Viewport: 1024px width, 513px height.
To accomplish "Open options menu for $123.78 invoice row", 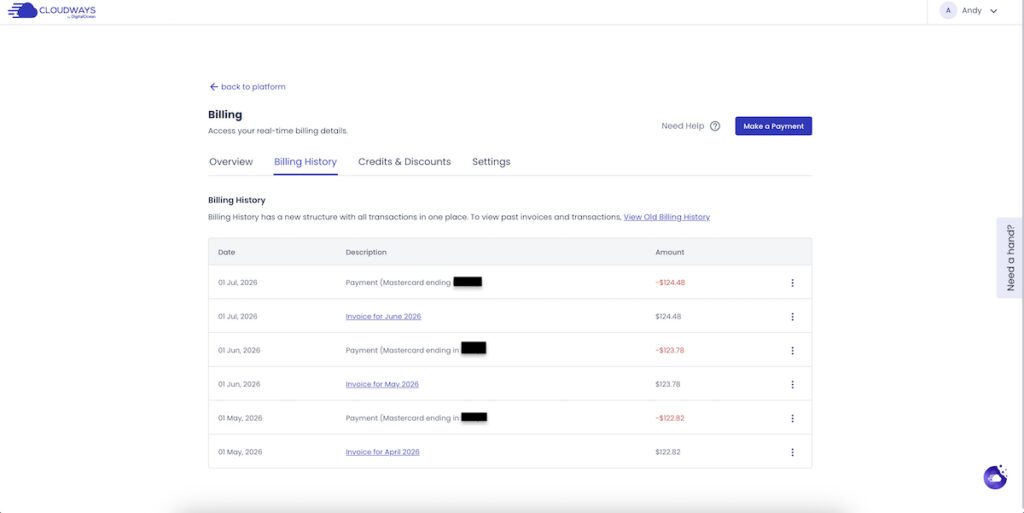I will pyautogui.click(x=792, y=384).
